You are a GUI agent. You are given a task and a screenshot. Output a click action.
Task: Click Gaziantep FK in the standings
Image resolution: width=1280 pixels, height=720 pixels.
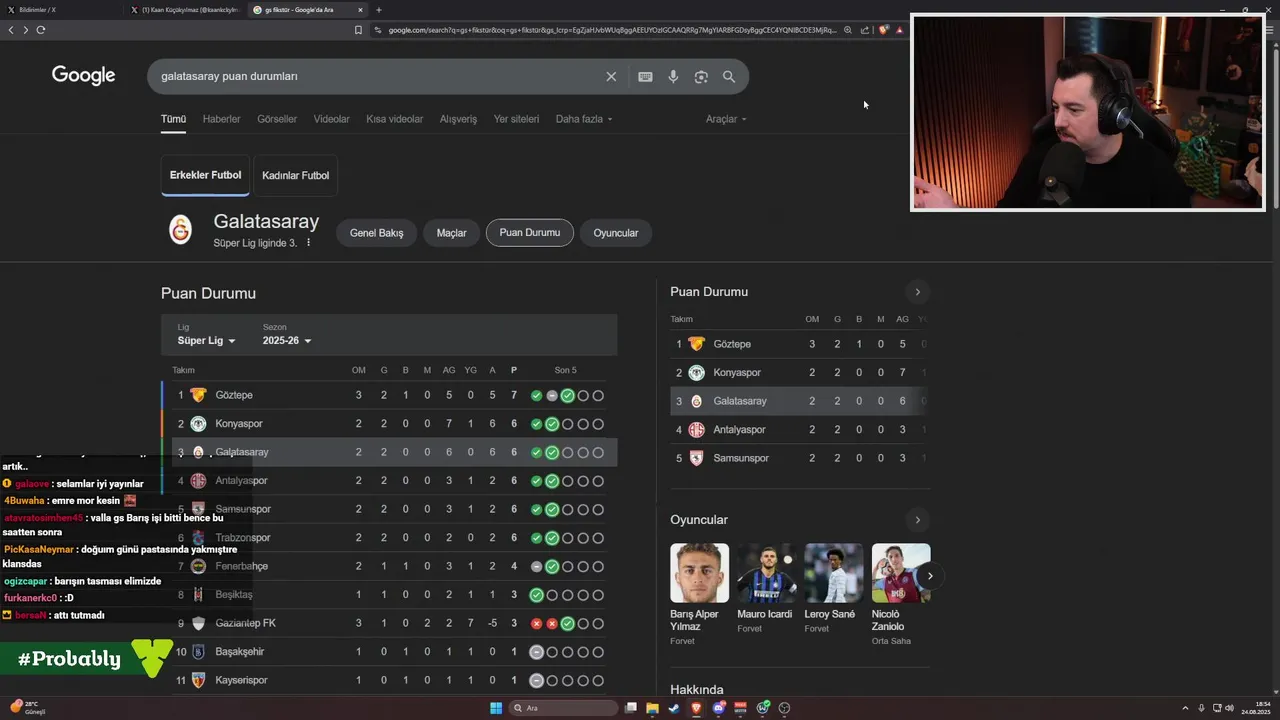tap(246, 623)
